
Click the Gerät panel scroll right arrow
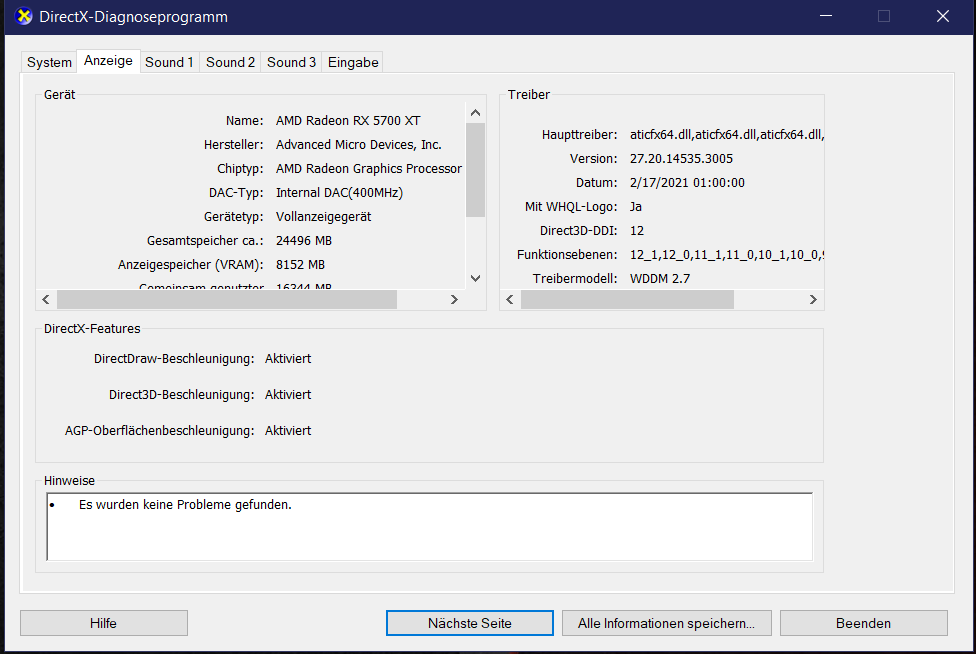point(454,299)
